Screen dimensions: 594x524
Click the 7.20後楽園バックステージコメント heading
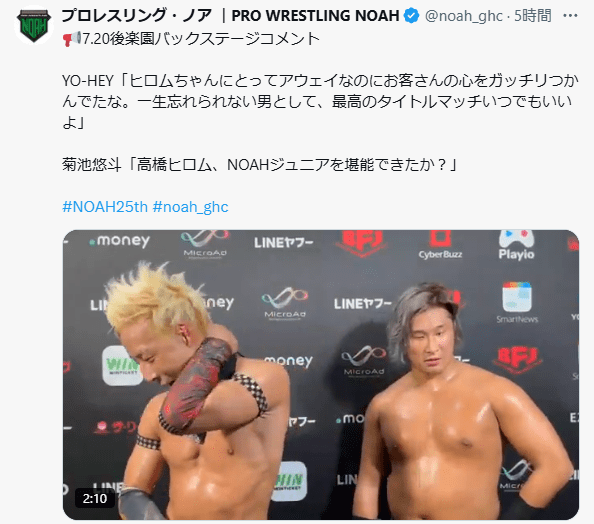pos(201,39)
